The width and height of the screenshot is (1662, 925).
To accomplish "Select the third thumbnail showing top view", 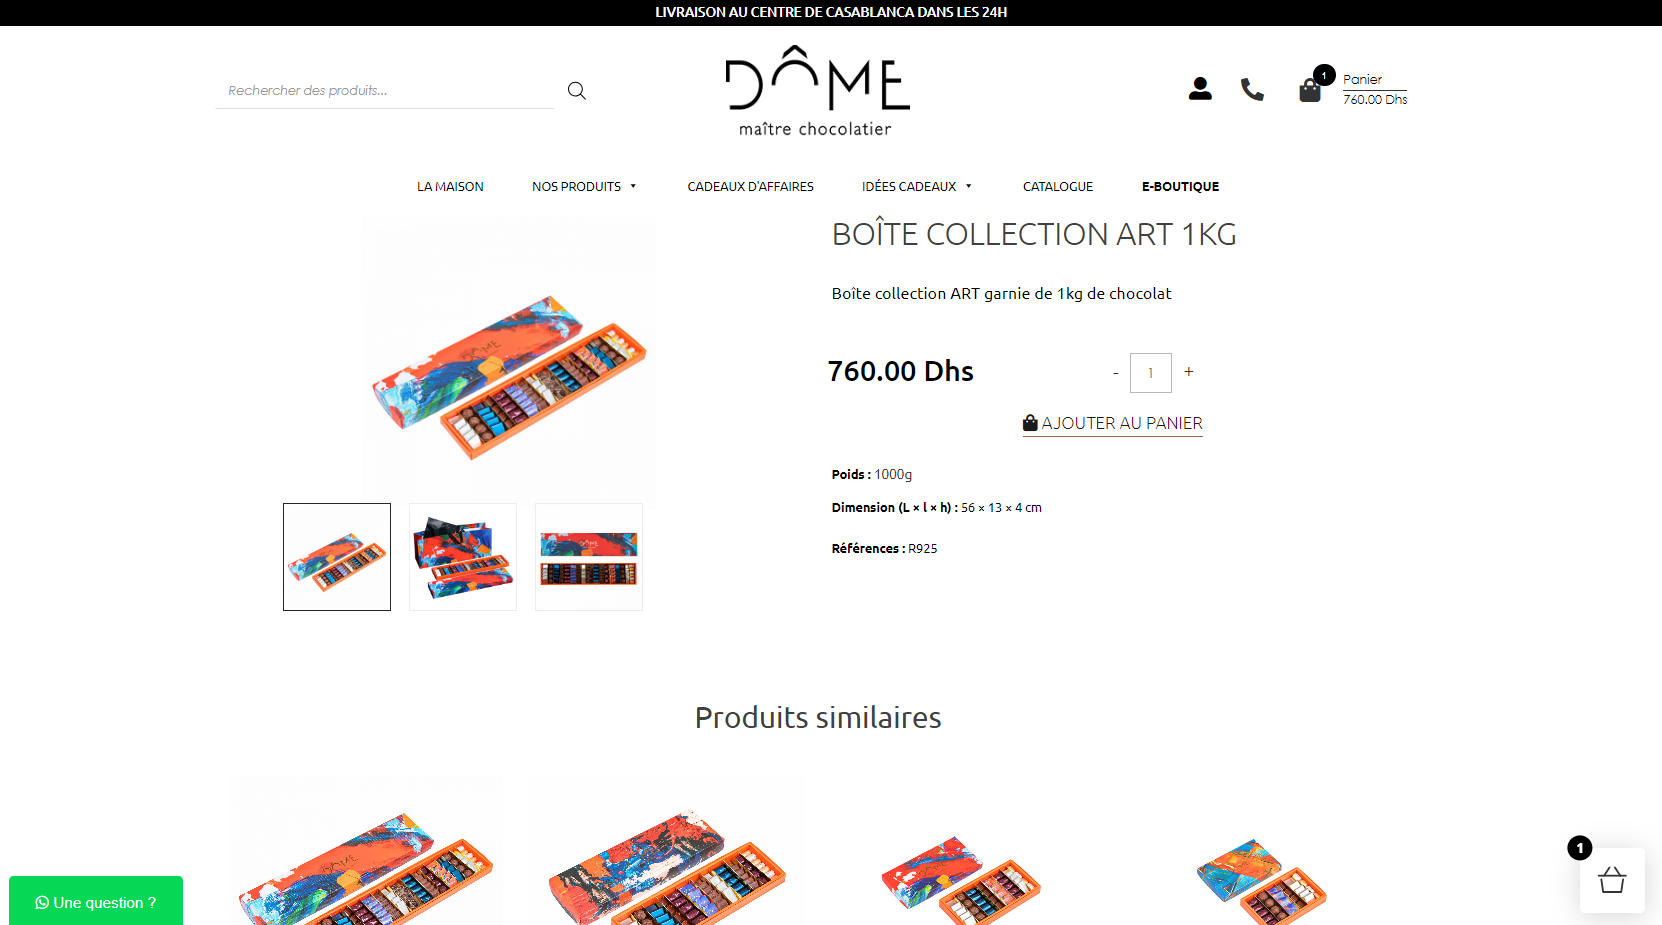I will click(589, 557).
